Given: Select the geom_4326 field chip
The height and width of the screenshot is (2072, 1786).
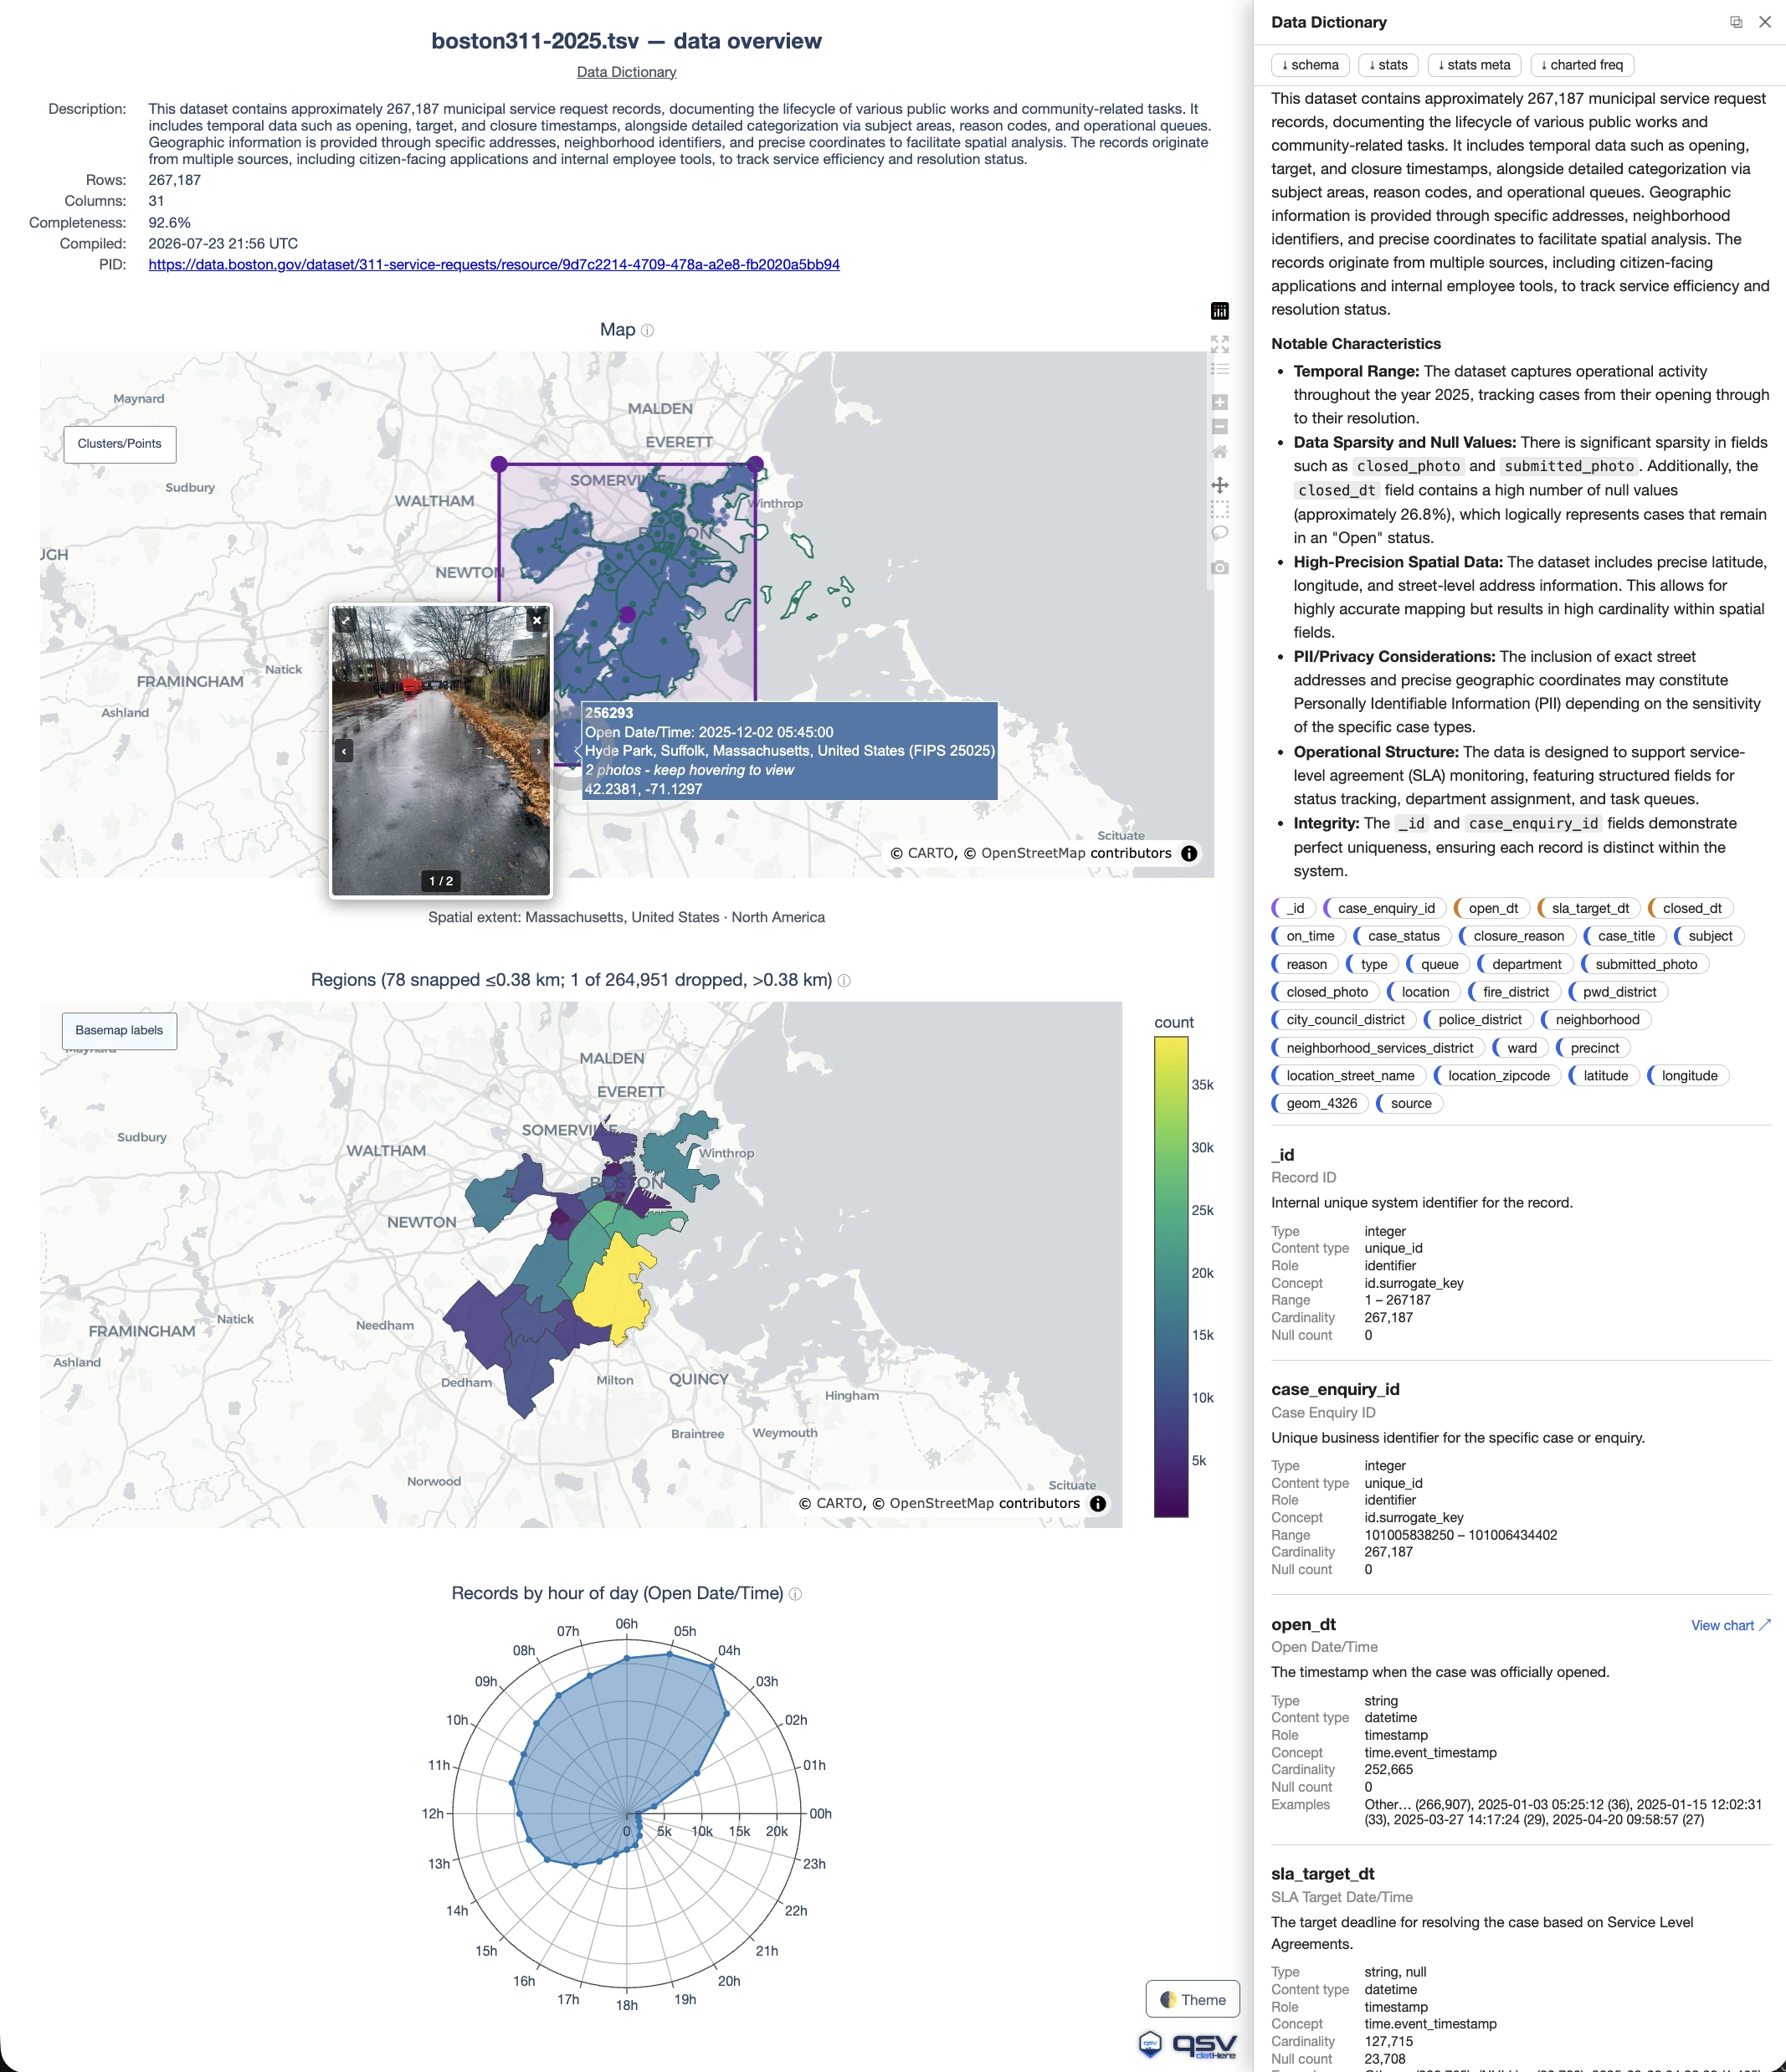Looking at the screenshot, I should [1320, 1105].
